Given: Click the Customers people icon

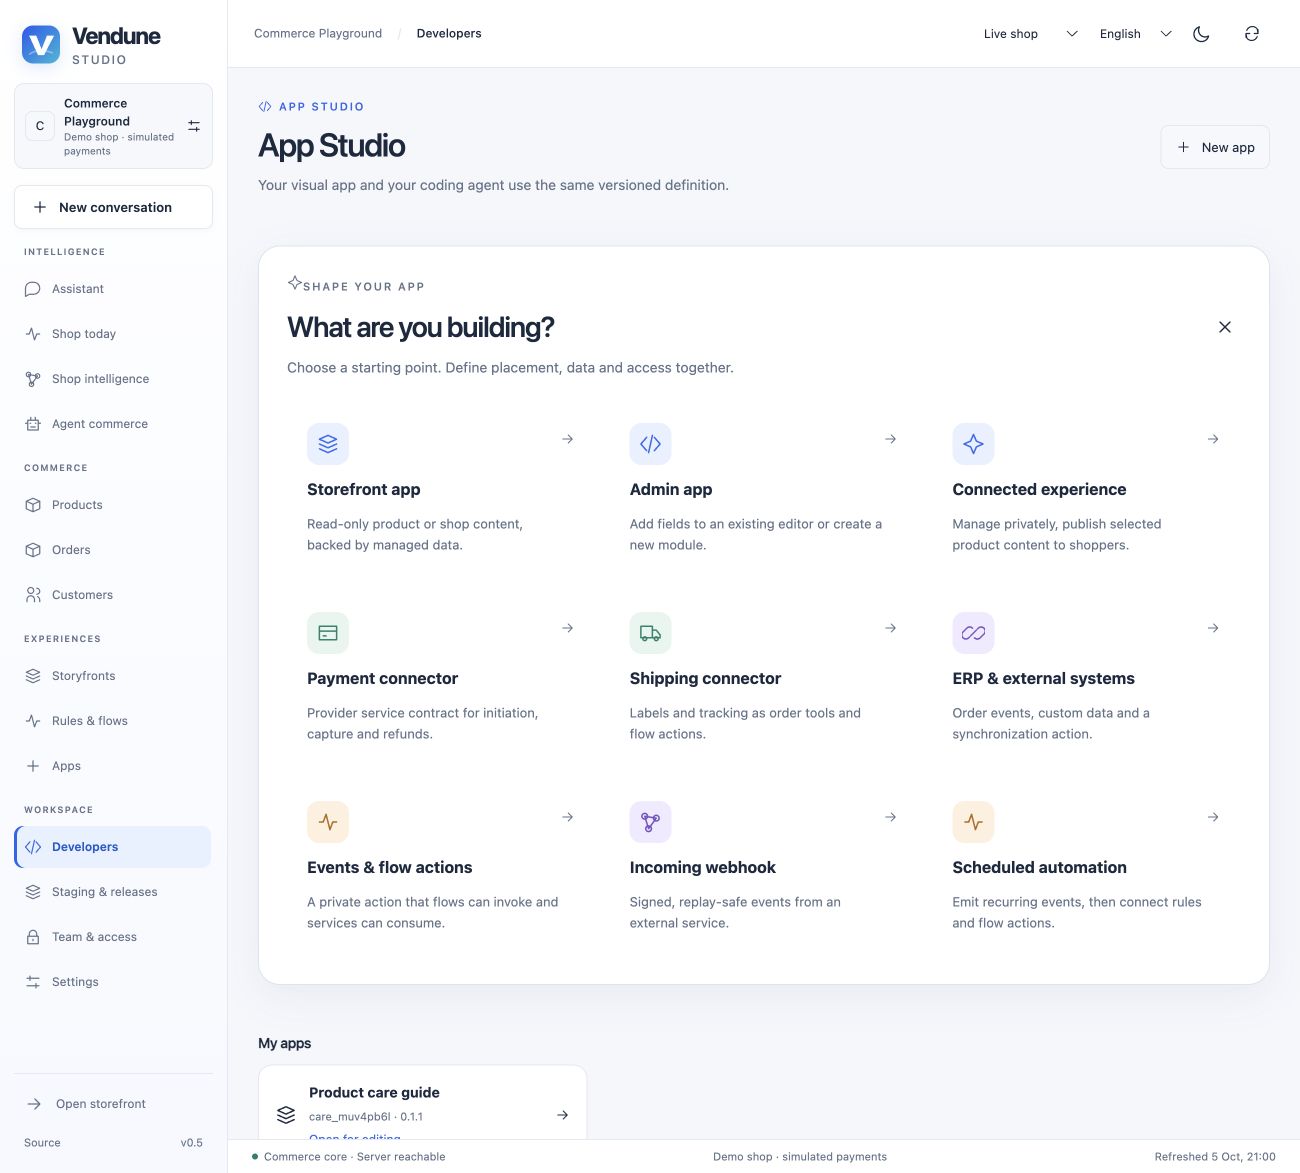Looking at the screenshot, I should point(33,595).
